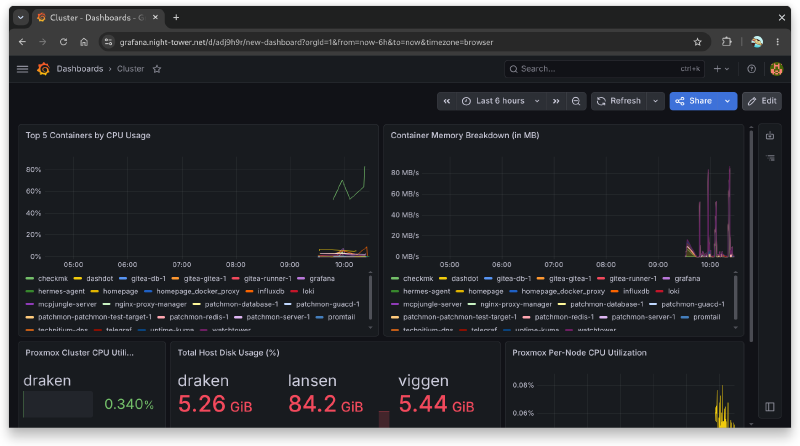Expand the Share options dropdown arrow
800x446 pixels.
coord(727,101)
